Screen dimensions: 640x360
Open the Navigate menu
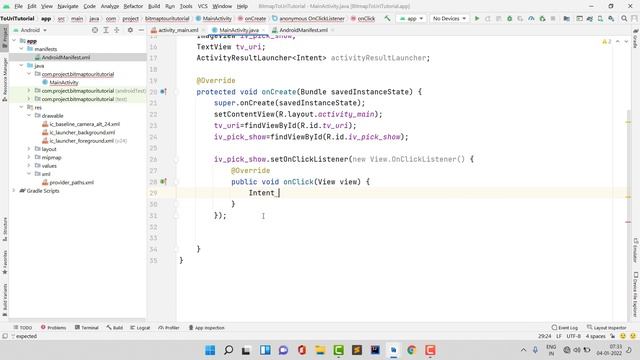pos(68,7)
